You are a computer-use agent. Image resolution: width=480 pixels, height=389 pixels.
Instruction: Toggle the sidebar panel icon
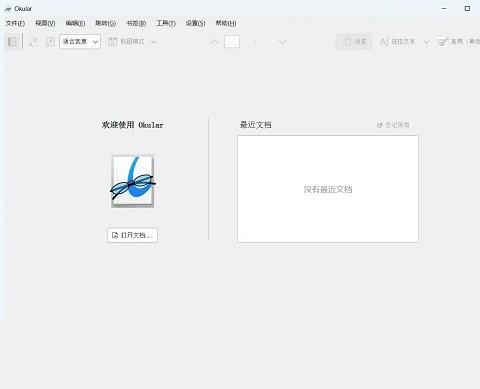click(x=12, y=42)
